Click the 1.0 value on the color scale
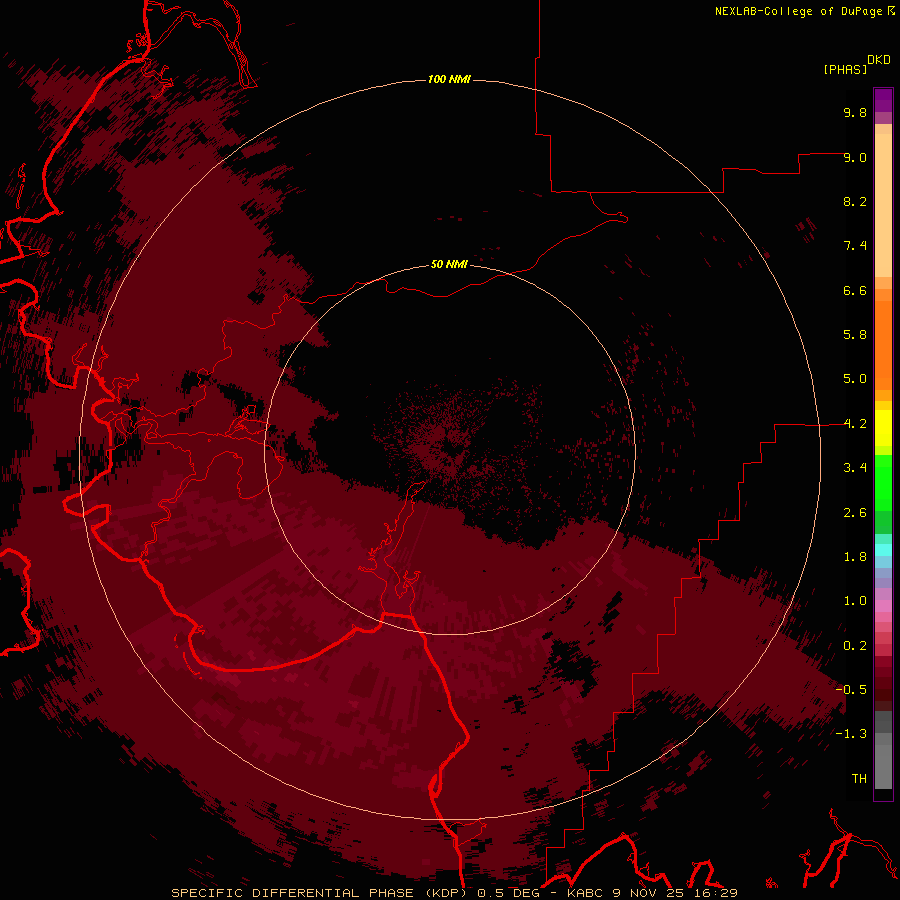This screenshot has height=900, width=900. (855, 601)
